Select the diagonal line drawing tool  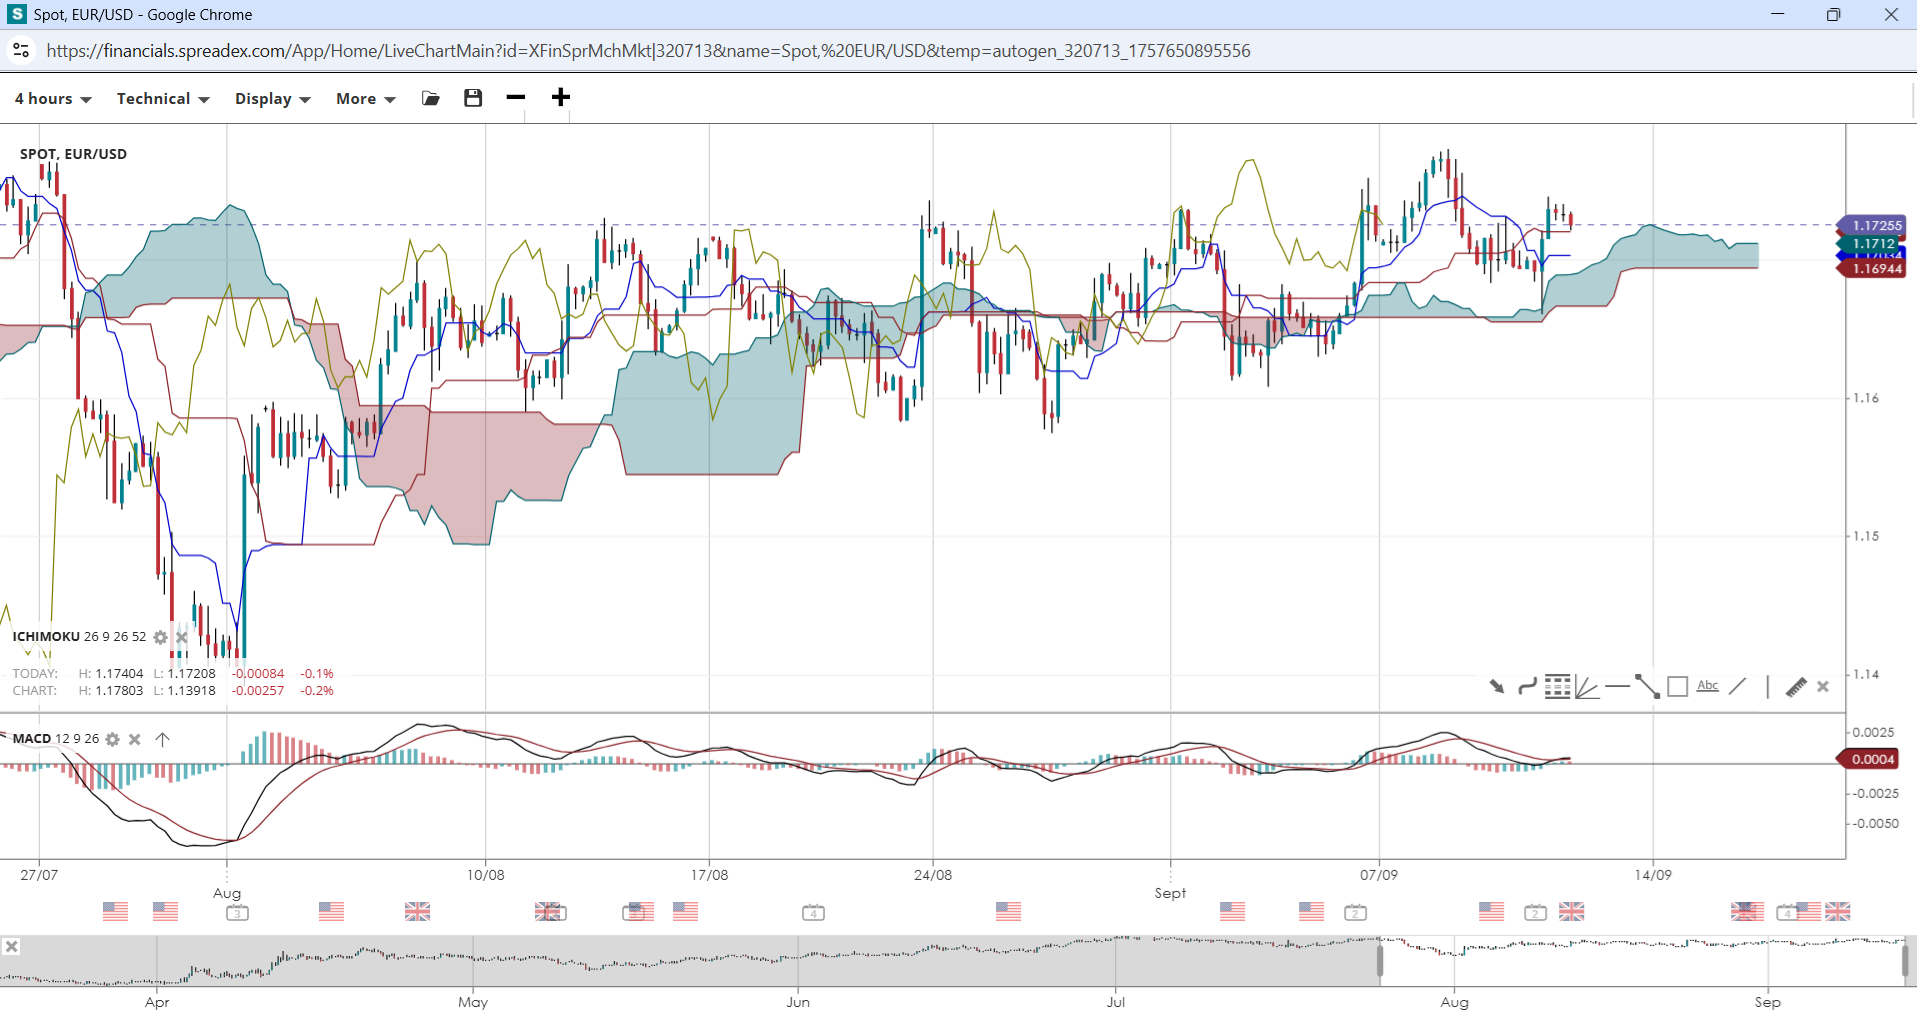point(1738,686)
